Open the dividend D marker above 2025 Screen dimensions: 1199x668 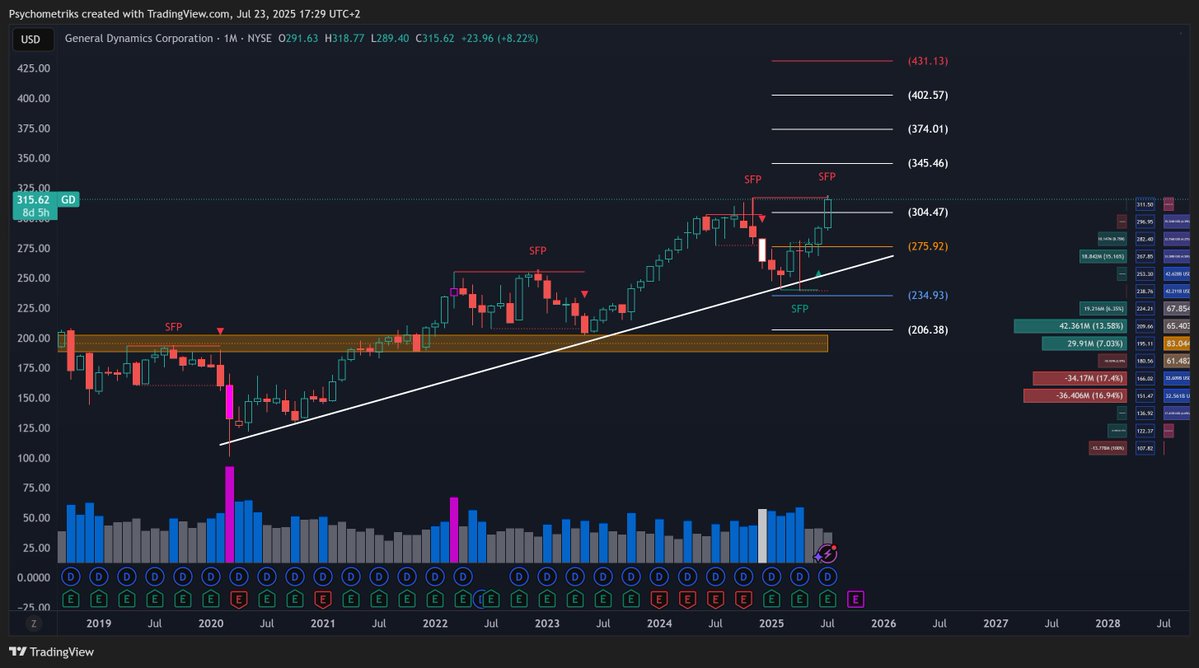coord(772,576)
